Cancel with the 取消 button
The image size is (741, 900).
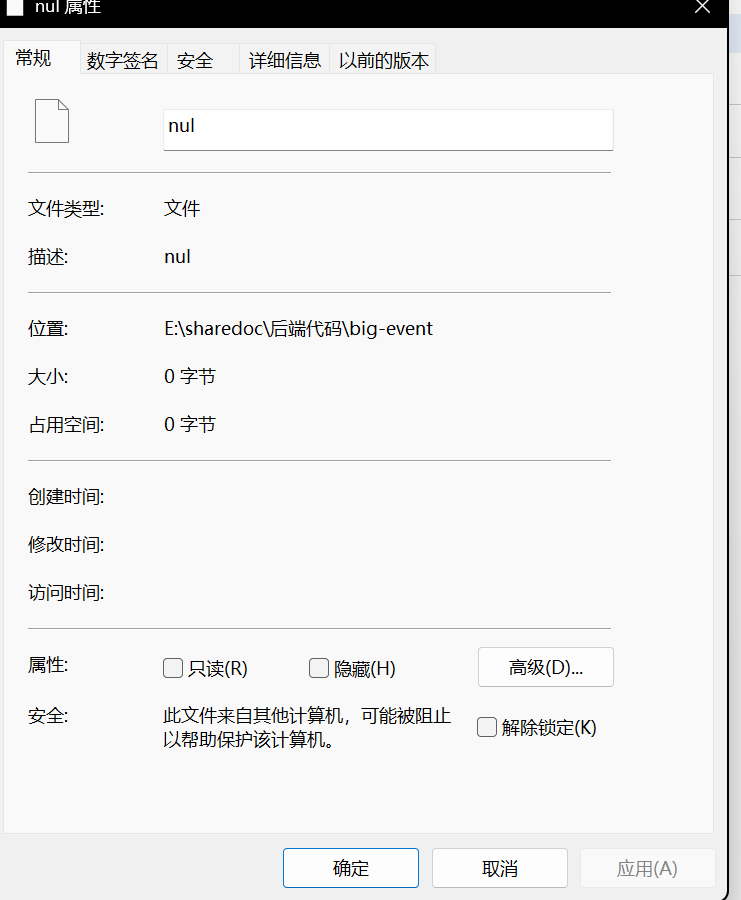499,868
